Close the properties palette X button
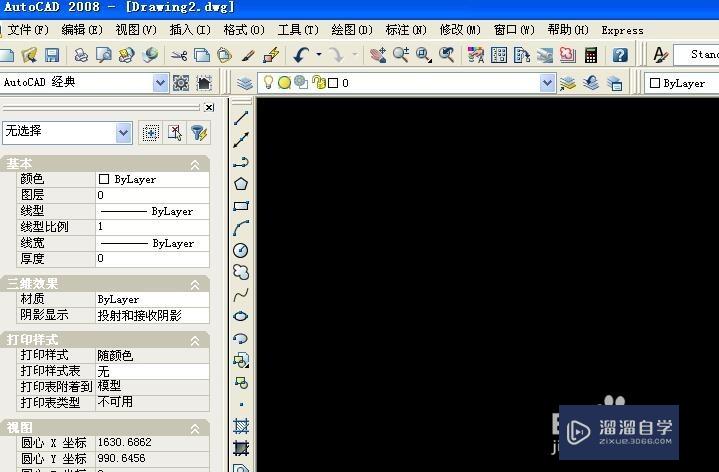Screen dimensions: 719x472 coord(209,107)
